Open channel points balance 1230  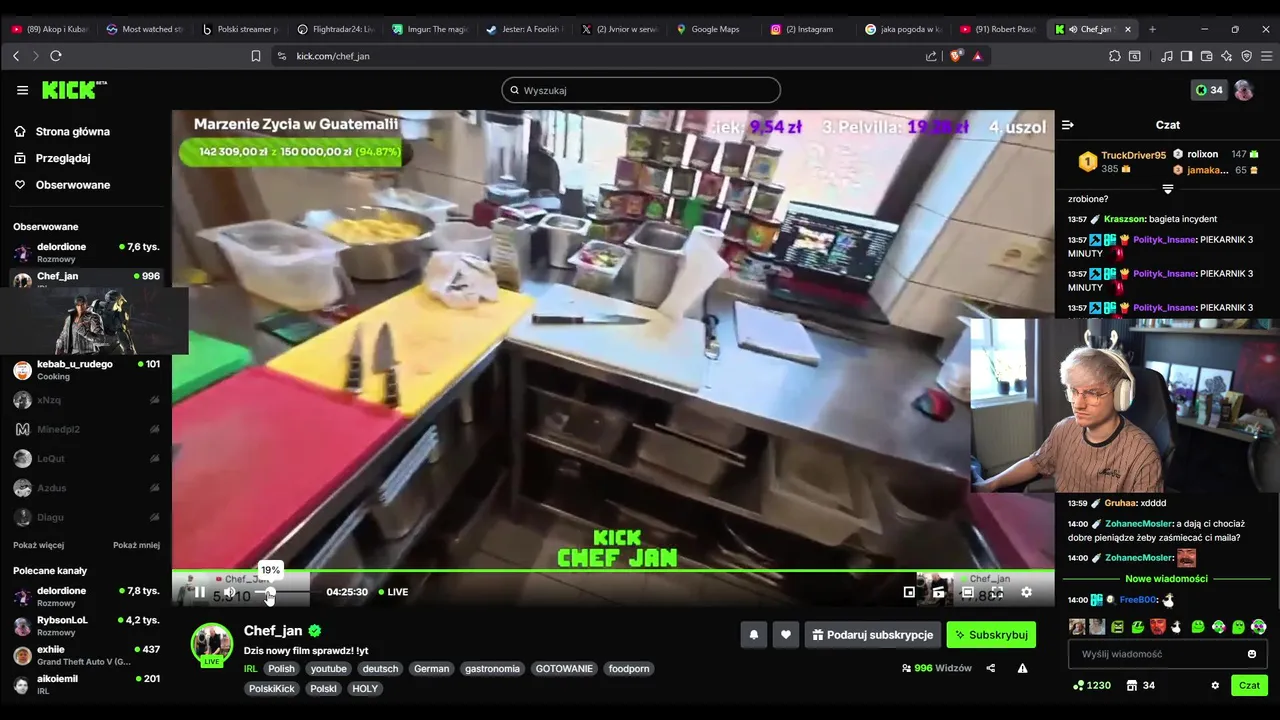1092,686
